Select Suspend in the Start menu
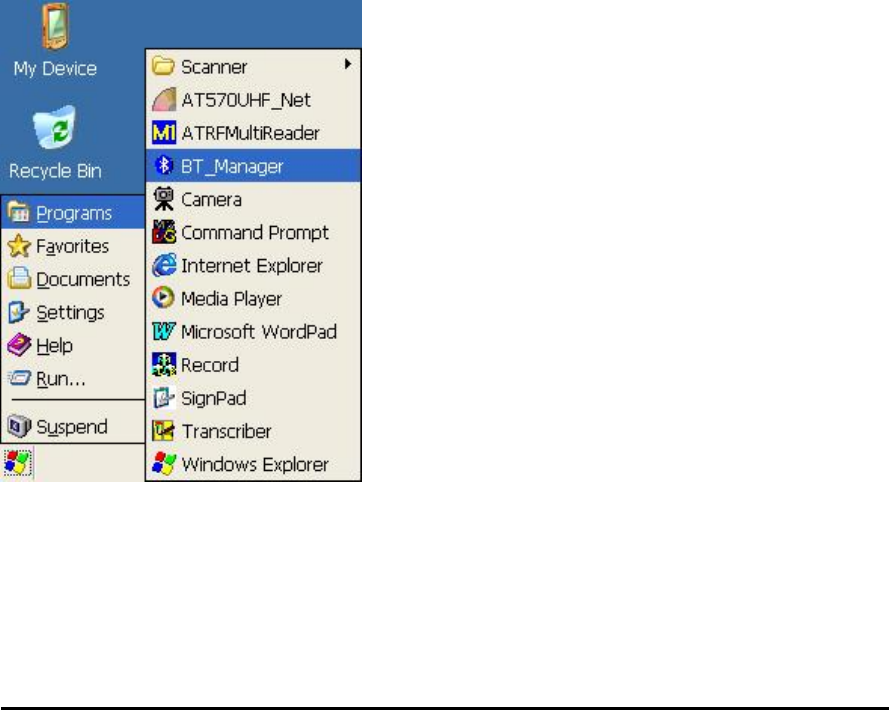The height and width of the screenshot is (710, 889). 73,426
